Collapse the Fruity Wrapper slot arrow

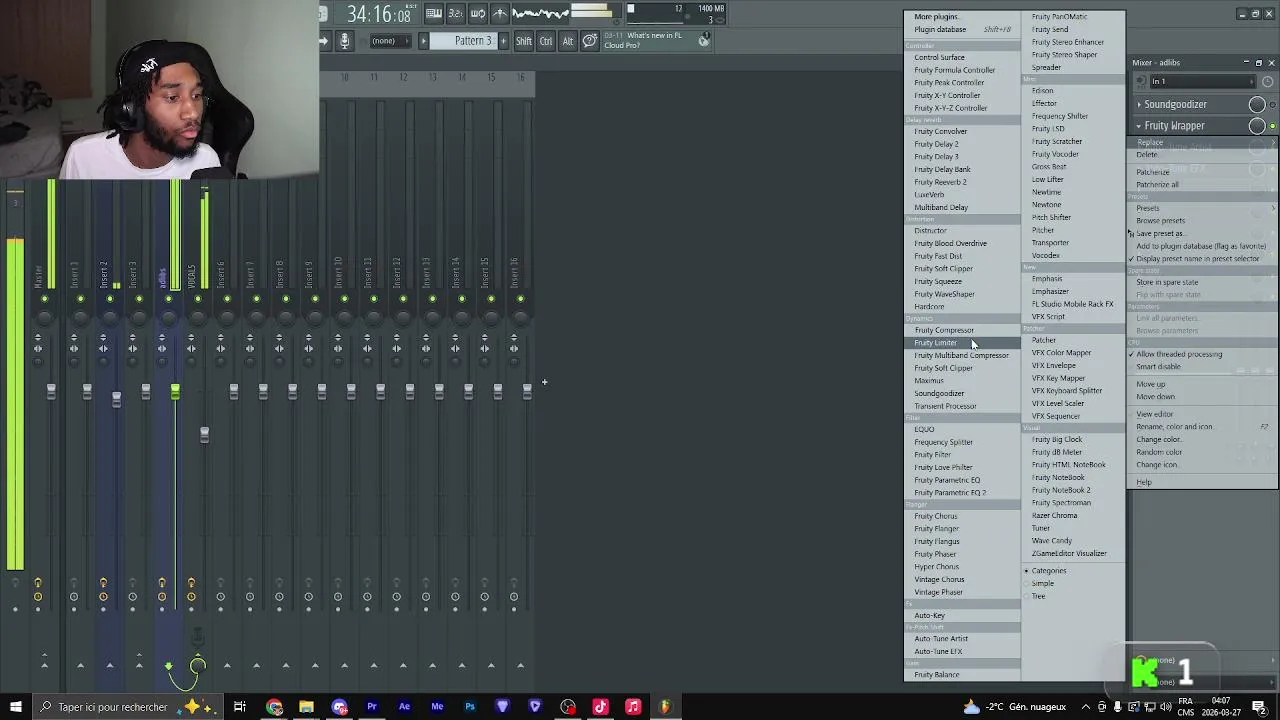1139,126
